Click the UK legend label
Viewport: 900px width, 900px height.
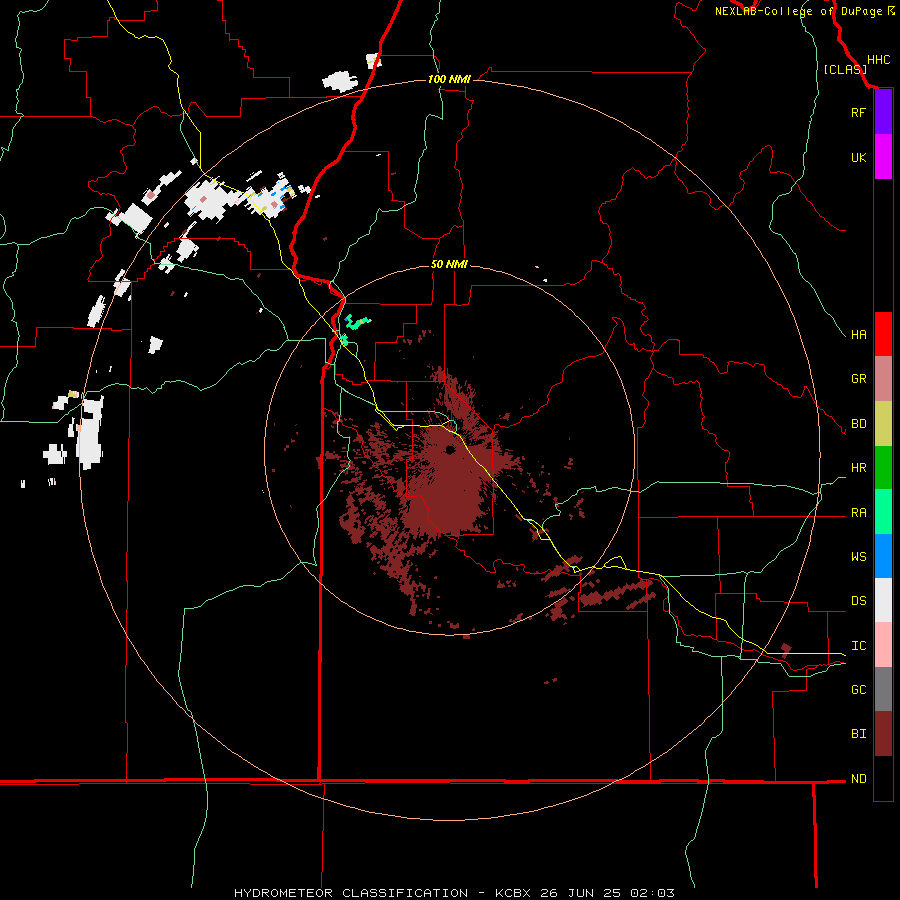tap(858, 158)
